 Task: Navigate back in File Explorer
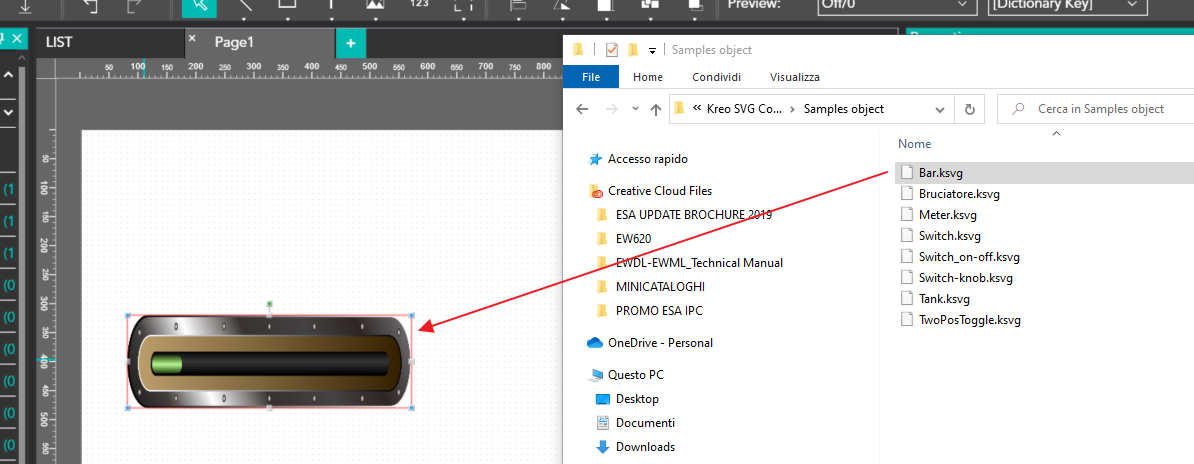(x=581, y=109)
